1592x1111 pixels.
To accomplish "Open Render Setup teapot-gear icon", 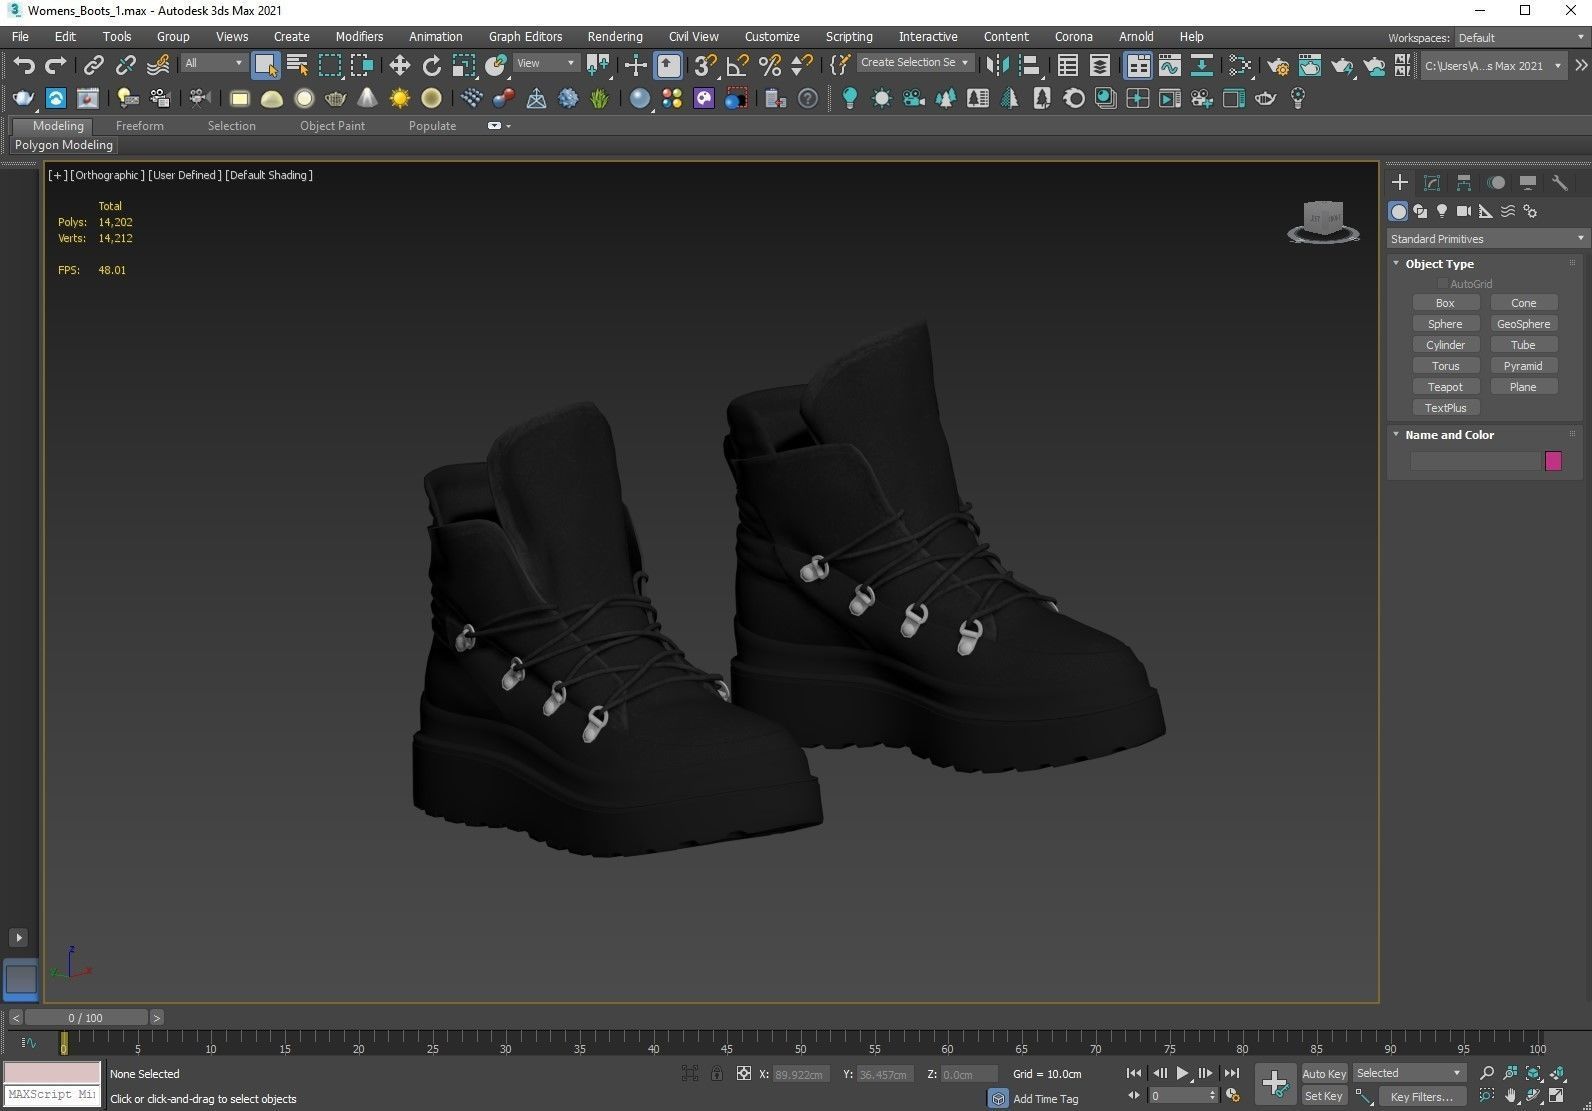I will point(1277,66).
